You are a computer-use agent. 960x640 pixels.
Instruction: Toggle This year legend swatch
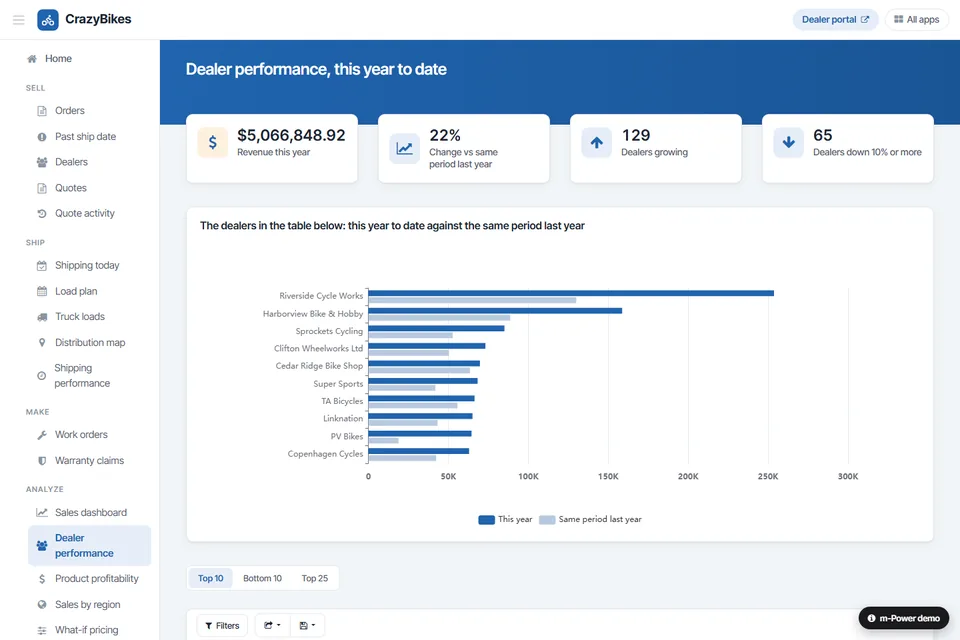[487, 520]
